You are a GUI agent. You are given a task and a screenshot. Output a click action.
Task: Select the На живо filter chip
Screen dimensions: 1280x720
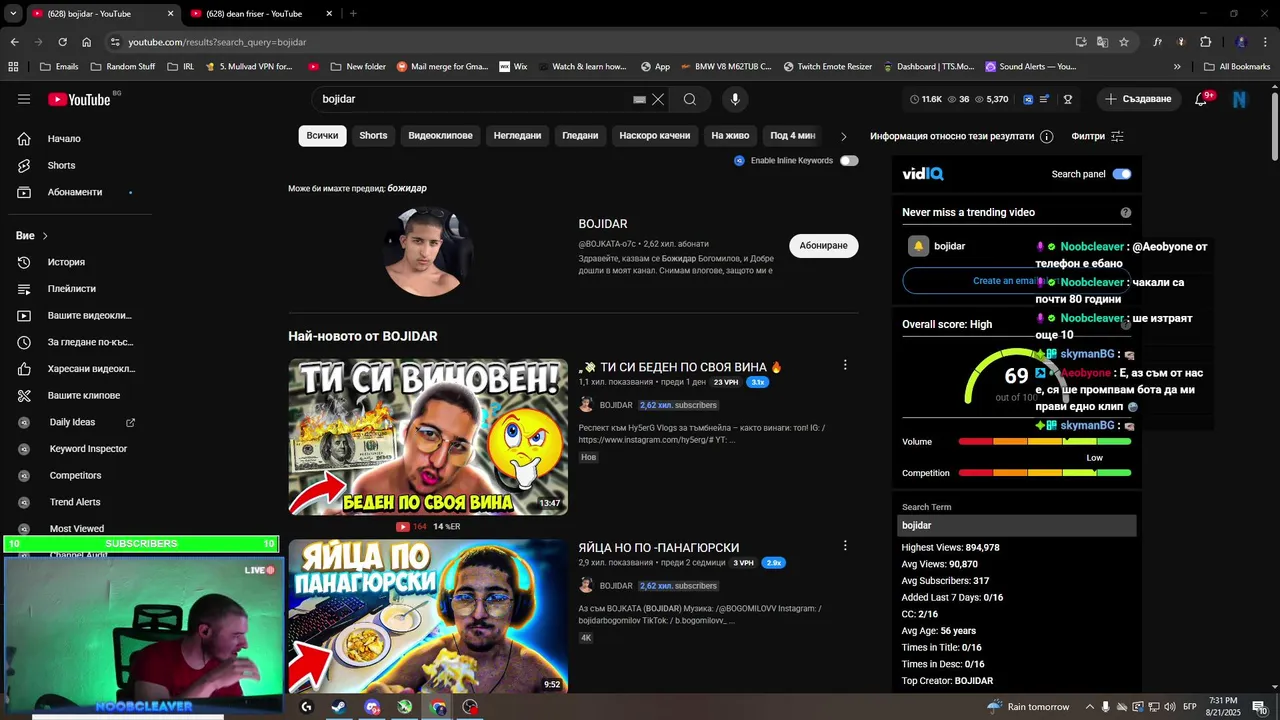pyautogui.click(x=730, y=136)
